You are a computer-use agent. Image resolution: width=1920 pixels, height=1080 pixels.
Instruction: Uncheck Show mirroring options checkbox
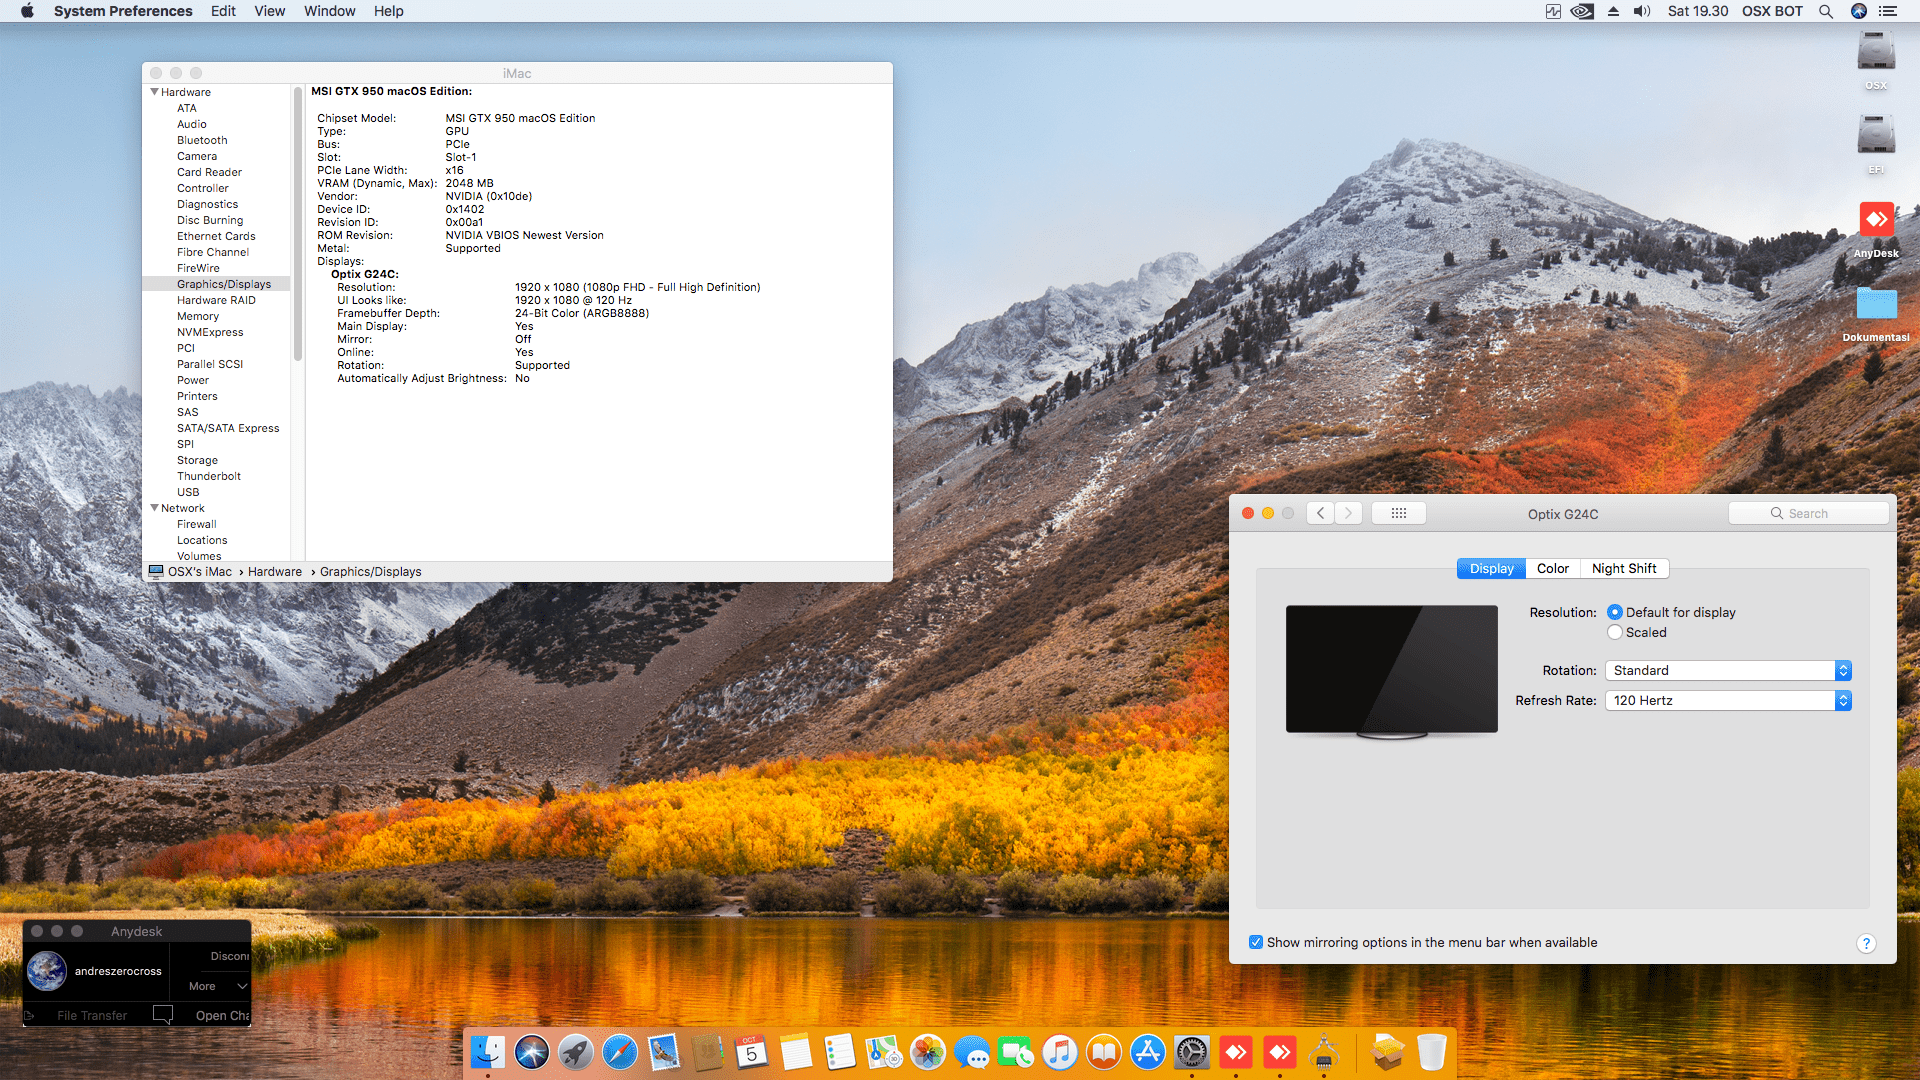1256,942
